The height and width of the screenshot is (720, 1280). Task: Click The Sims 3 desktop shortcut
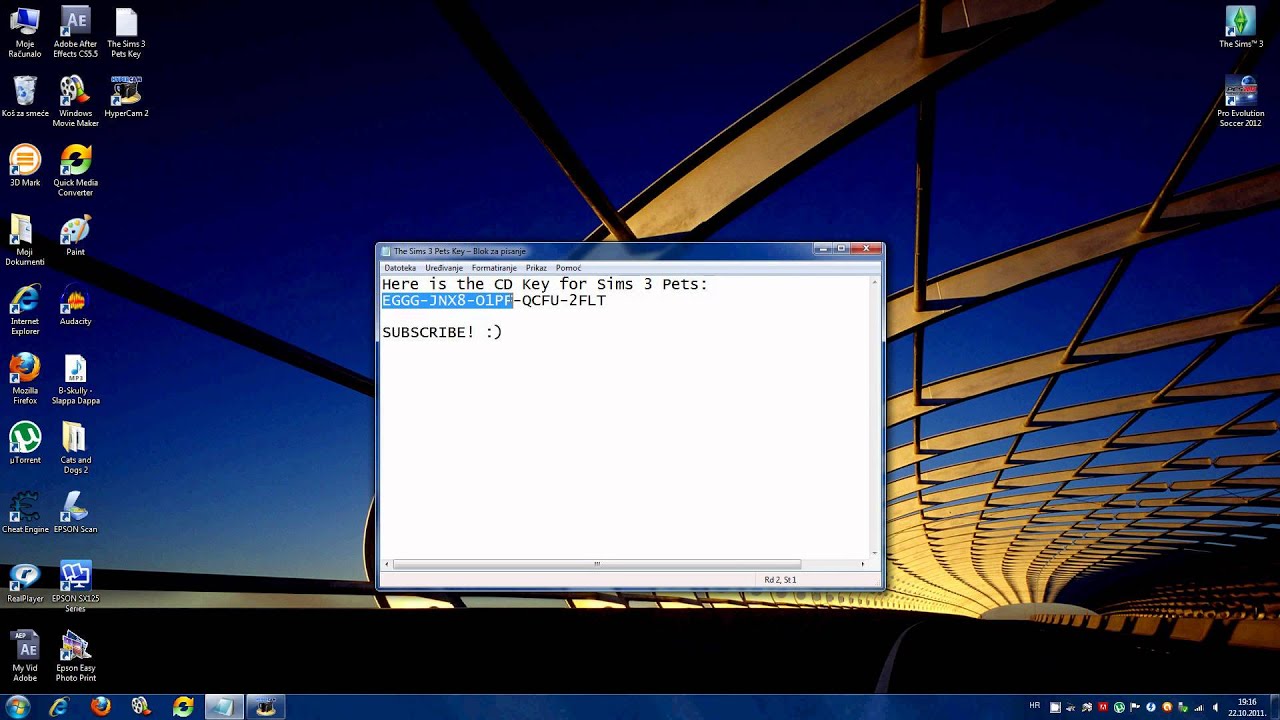[x=1240, y=23]
